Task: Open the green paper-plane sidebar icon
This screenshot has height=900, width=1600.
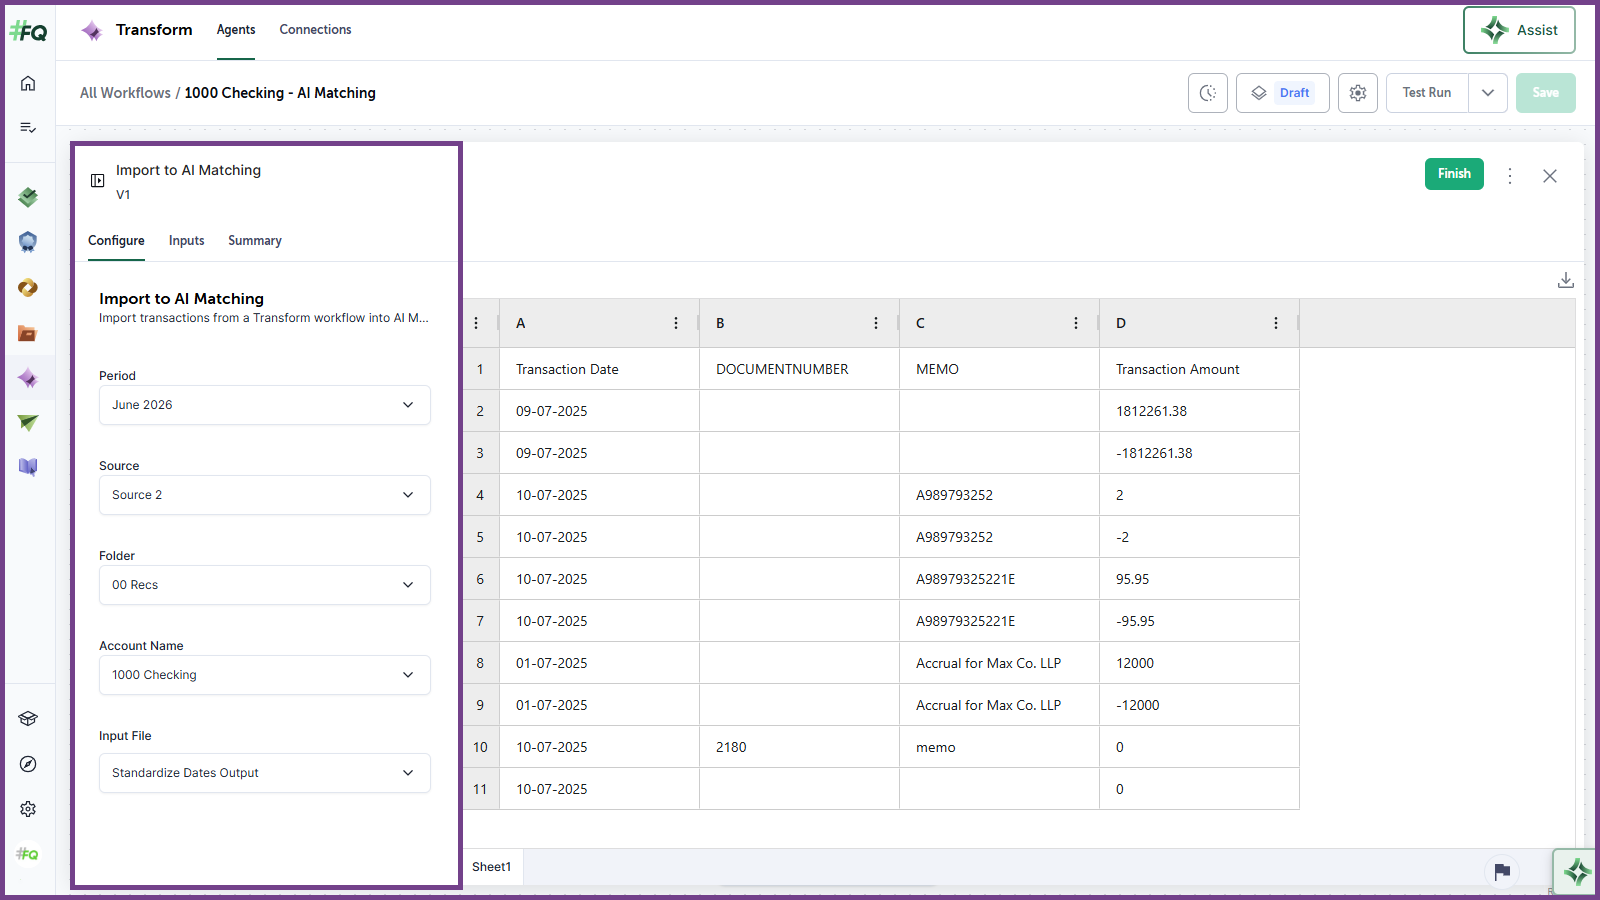Action: (x=28, y=423)
